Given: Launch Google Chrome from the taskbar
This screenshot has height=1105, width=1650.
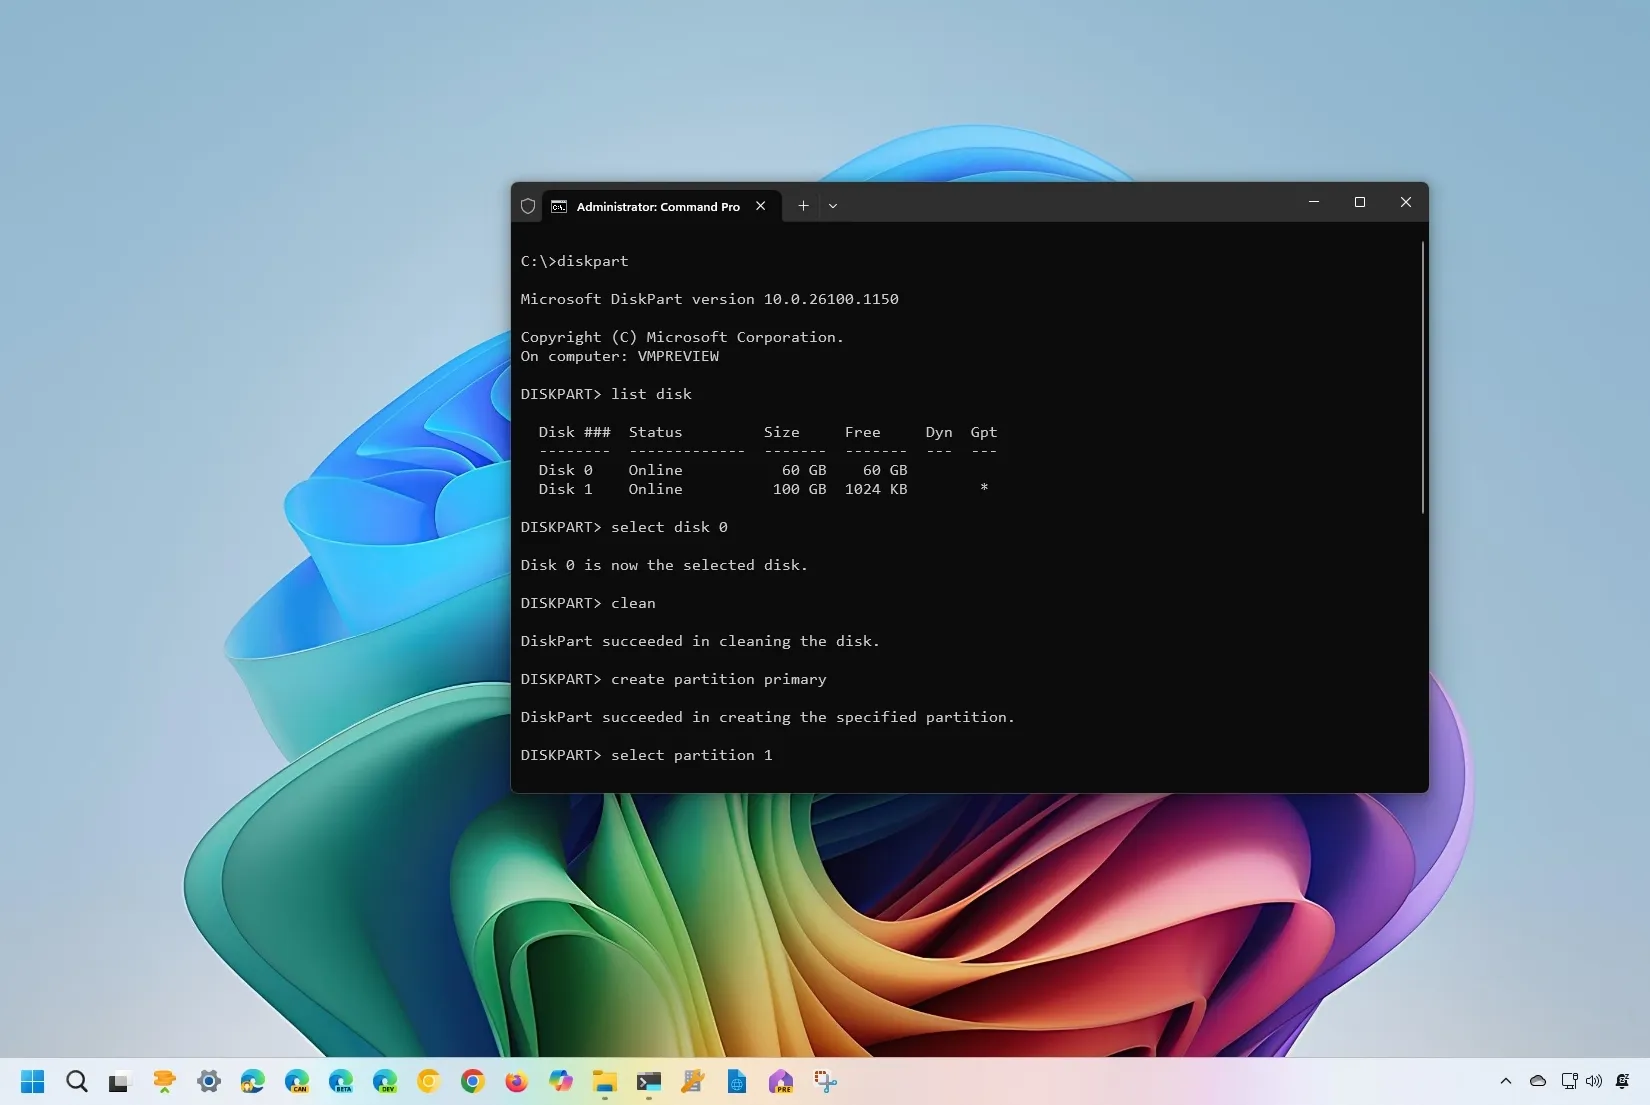Looking at the screenshot, I should [x=472, y=1081].
